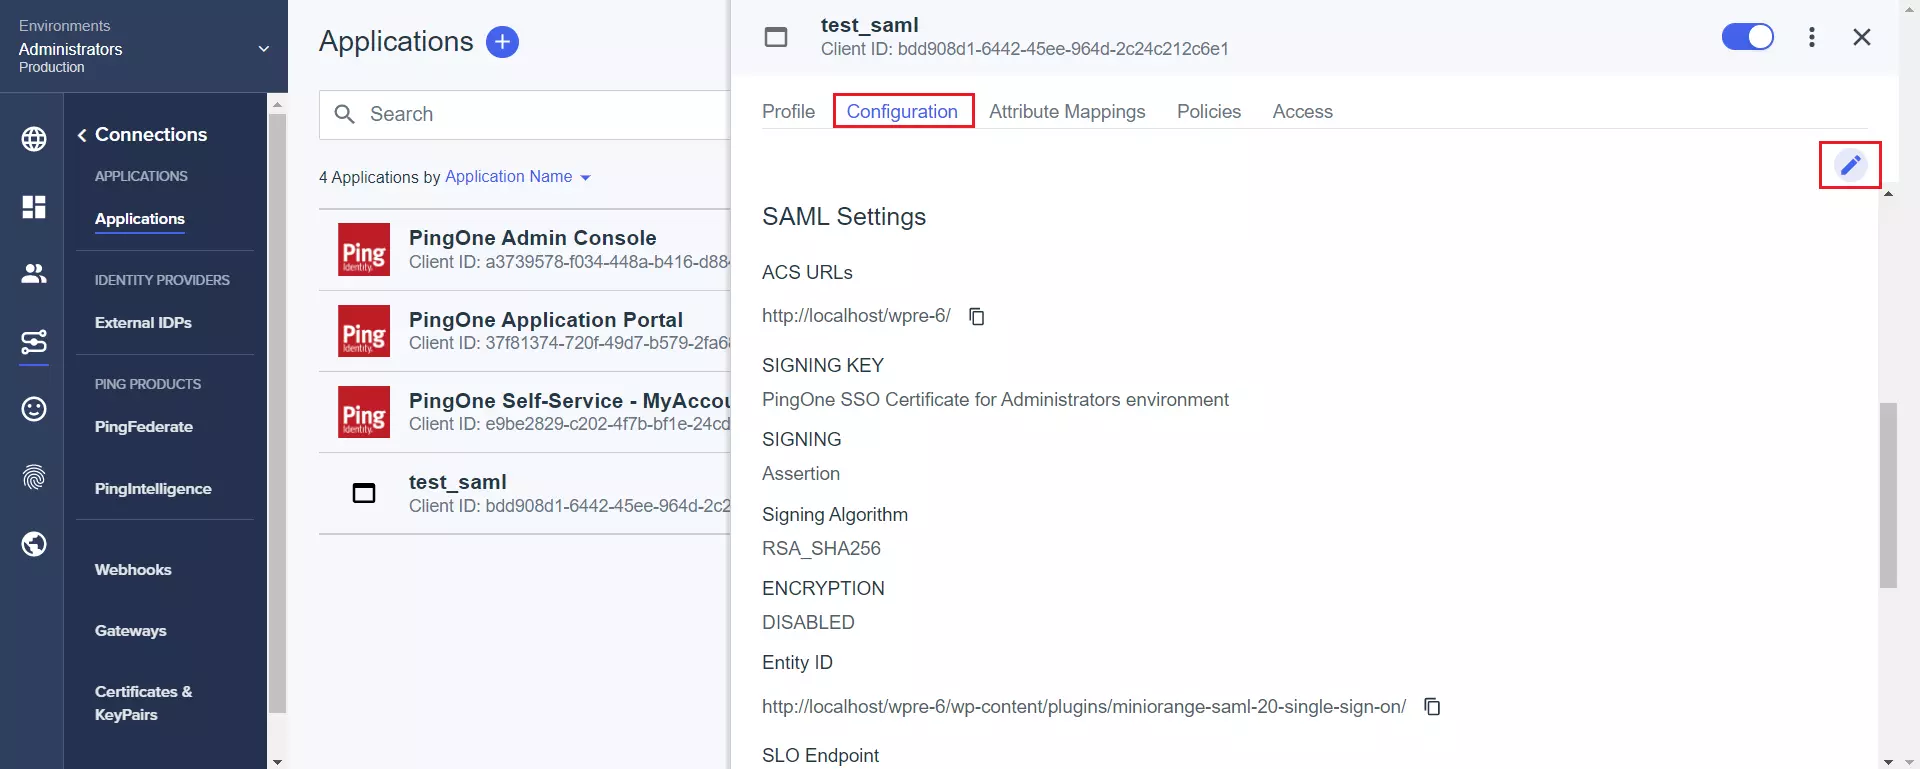This screenshot has height=769, width=1920.
Task: Click the PingOne Self-Service logo
Action: click(x=364, y=412)
